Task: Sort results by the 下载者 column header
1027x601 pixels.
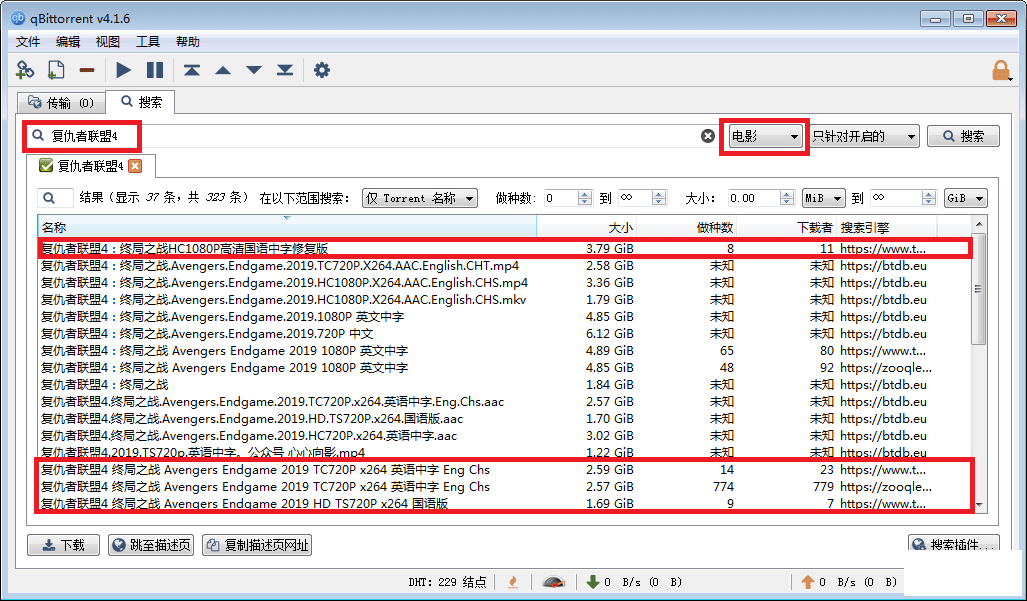Action: point(787,227)
